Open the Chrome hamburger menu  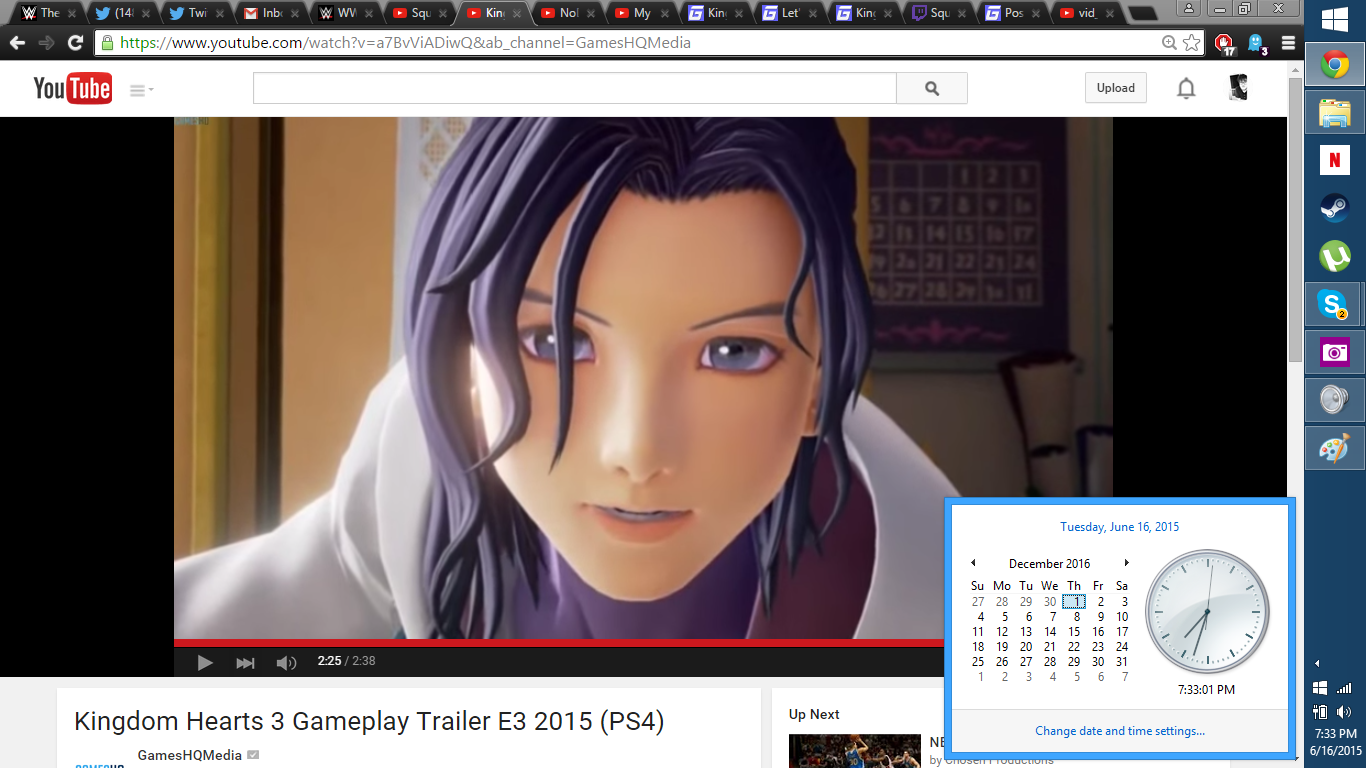(1288, 43)
